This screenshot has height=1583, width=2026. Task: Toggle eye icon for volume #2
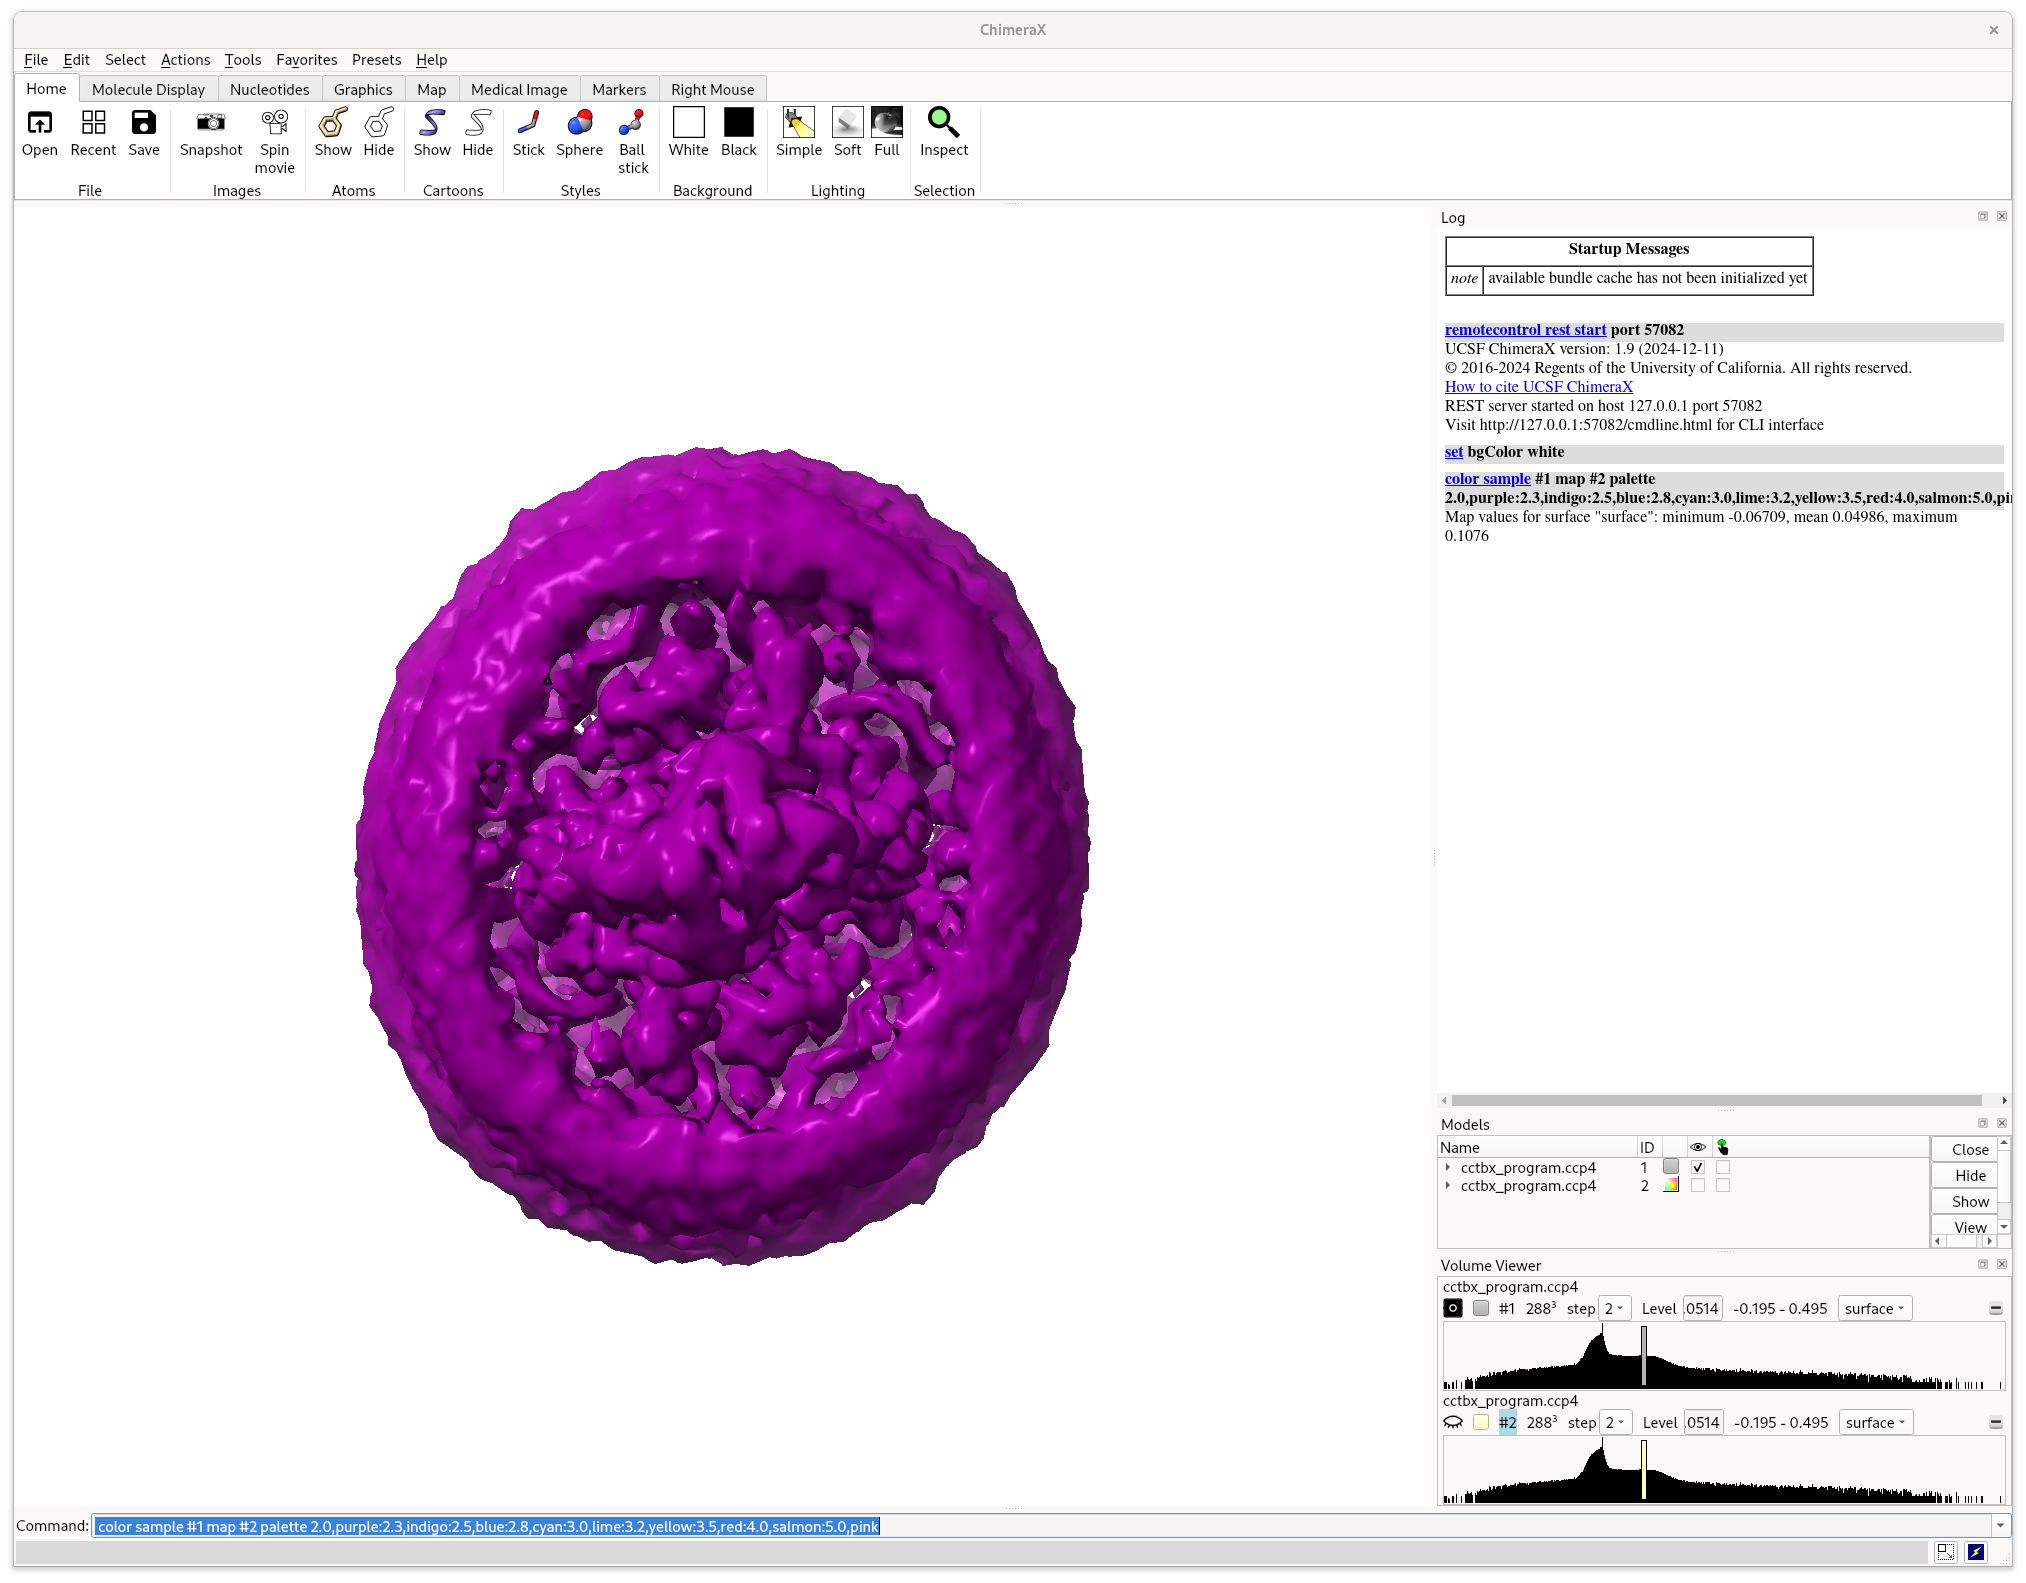(1453, 1422)
